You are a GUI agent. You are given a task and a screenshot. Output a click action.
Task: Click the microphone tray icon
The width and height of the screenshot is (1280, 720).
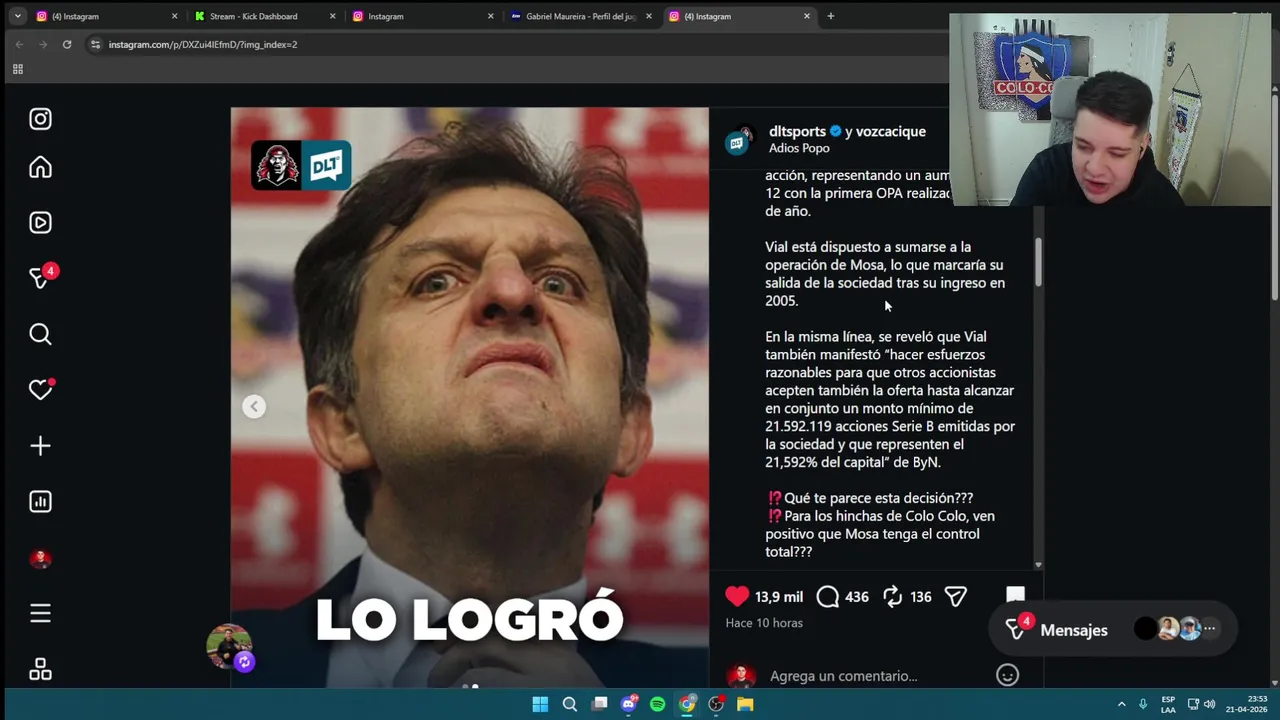click(1143, 704)
